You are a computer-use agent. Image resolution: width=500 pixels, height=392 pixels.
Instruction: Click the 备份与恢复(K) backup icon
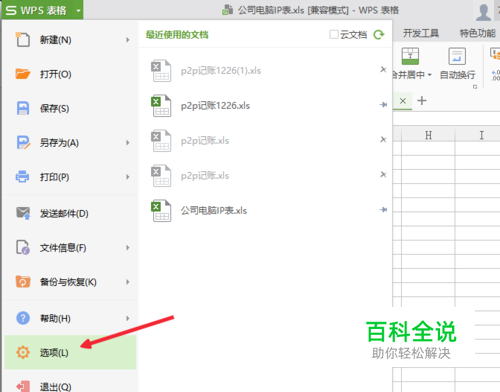click(23, 282)
